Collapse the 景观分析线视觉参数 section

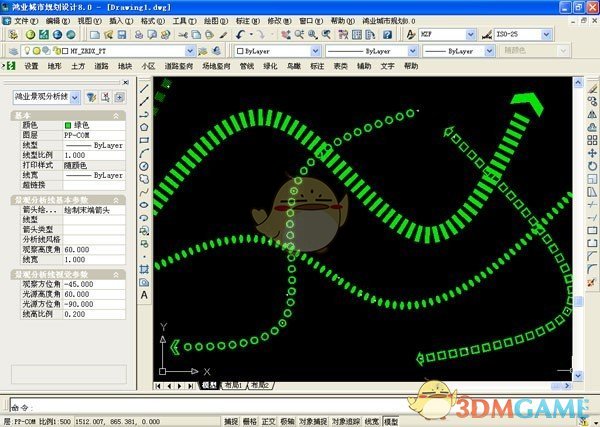point(116,275)
